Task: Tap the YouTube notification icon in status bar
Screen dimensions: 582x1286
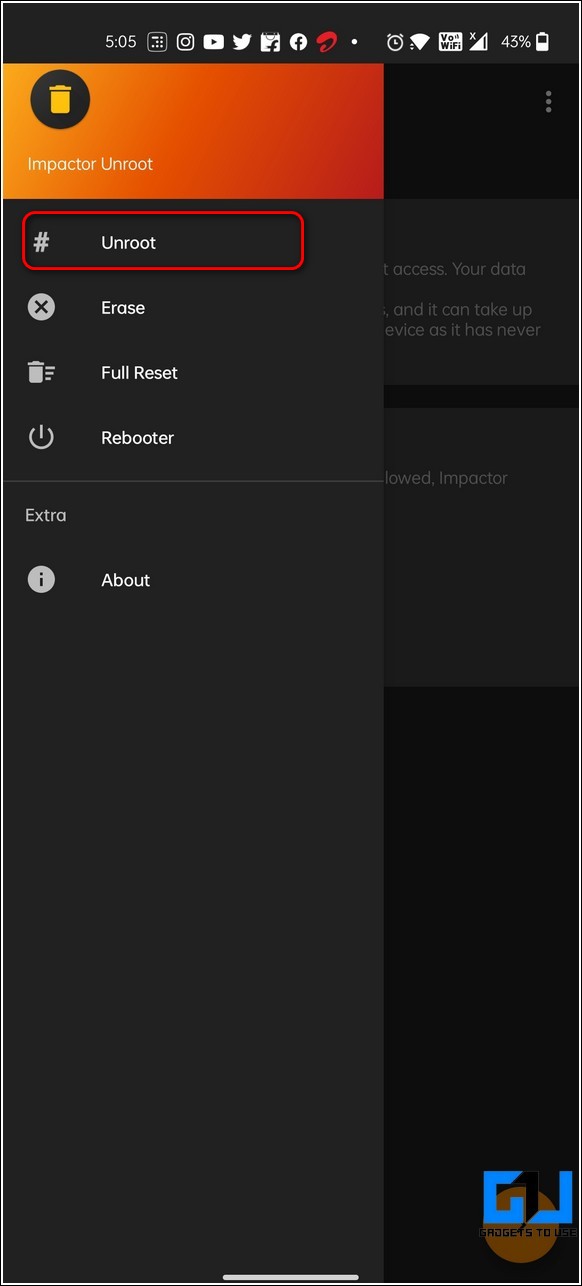Action: pyautogui.click(x=213, y=42)
